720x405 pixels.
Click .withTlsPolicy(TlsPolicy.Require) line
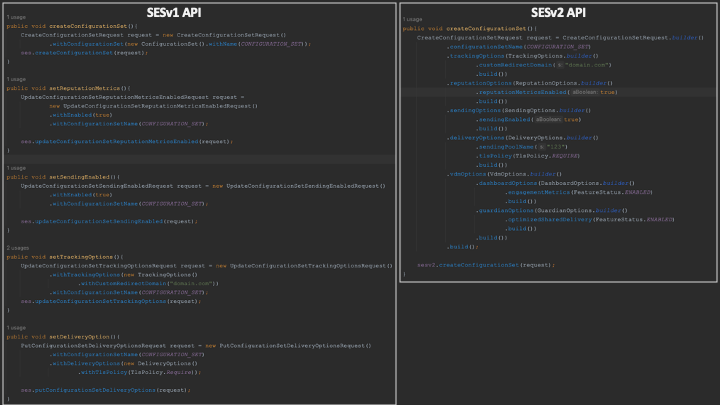(140, 372)
